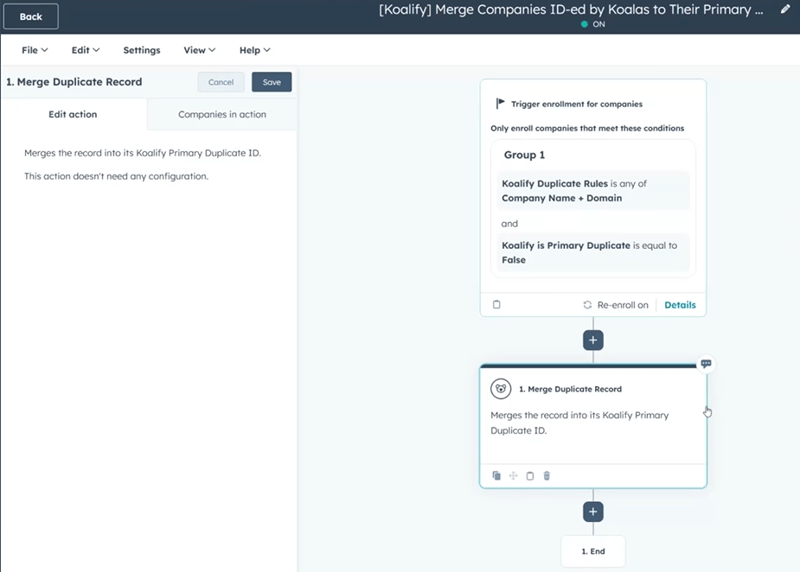800x572 pixels.
Task: Click the 'and' connector between conditions
Action: click(x=509, y=223)
